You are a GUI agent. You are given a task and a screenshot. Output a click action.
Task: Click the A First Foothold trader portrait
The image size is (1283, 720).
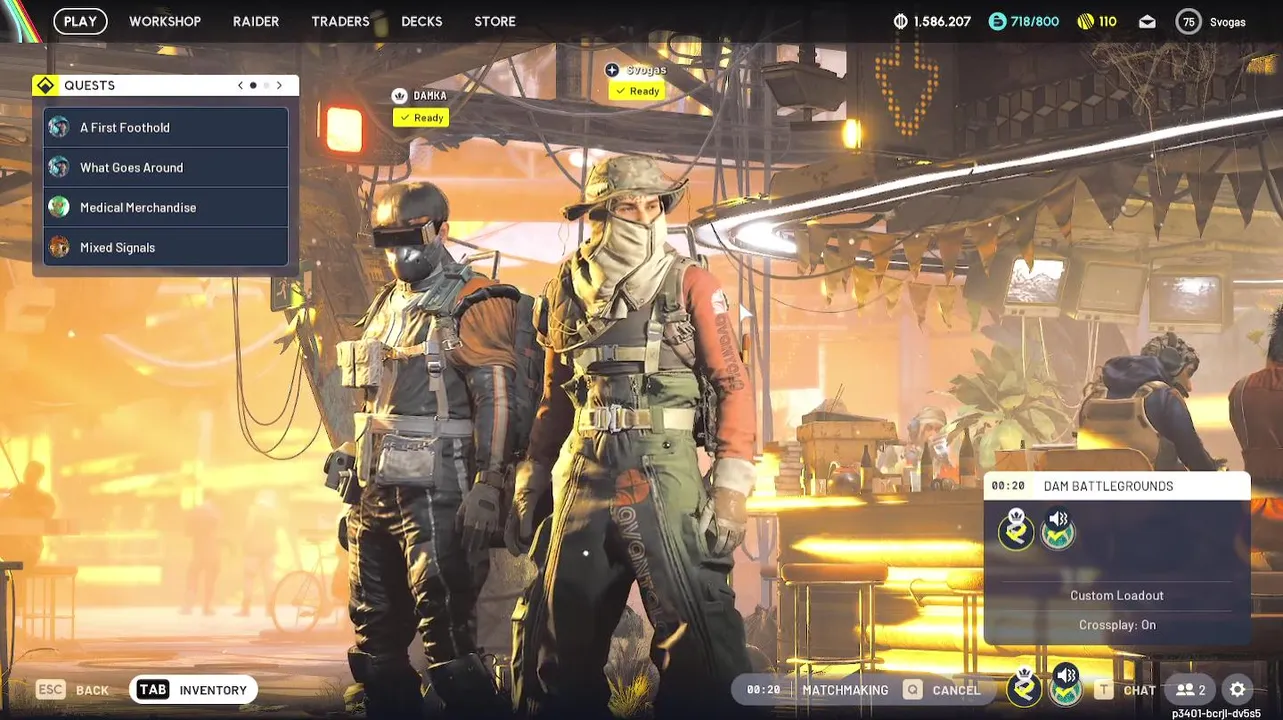tap(59, 127)
